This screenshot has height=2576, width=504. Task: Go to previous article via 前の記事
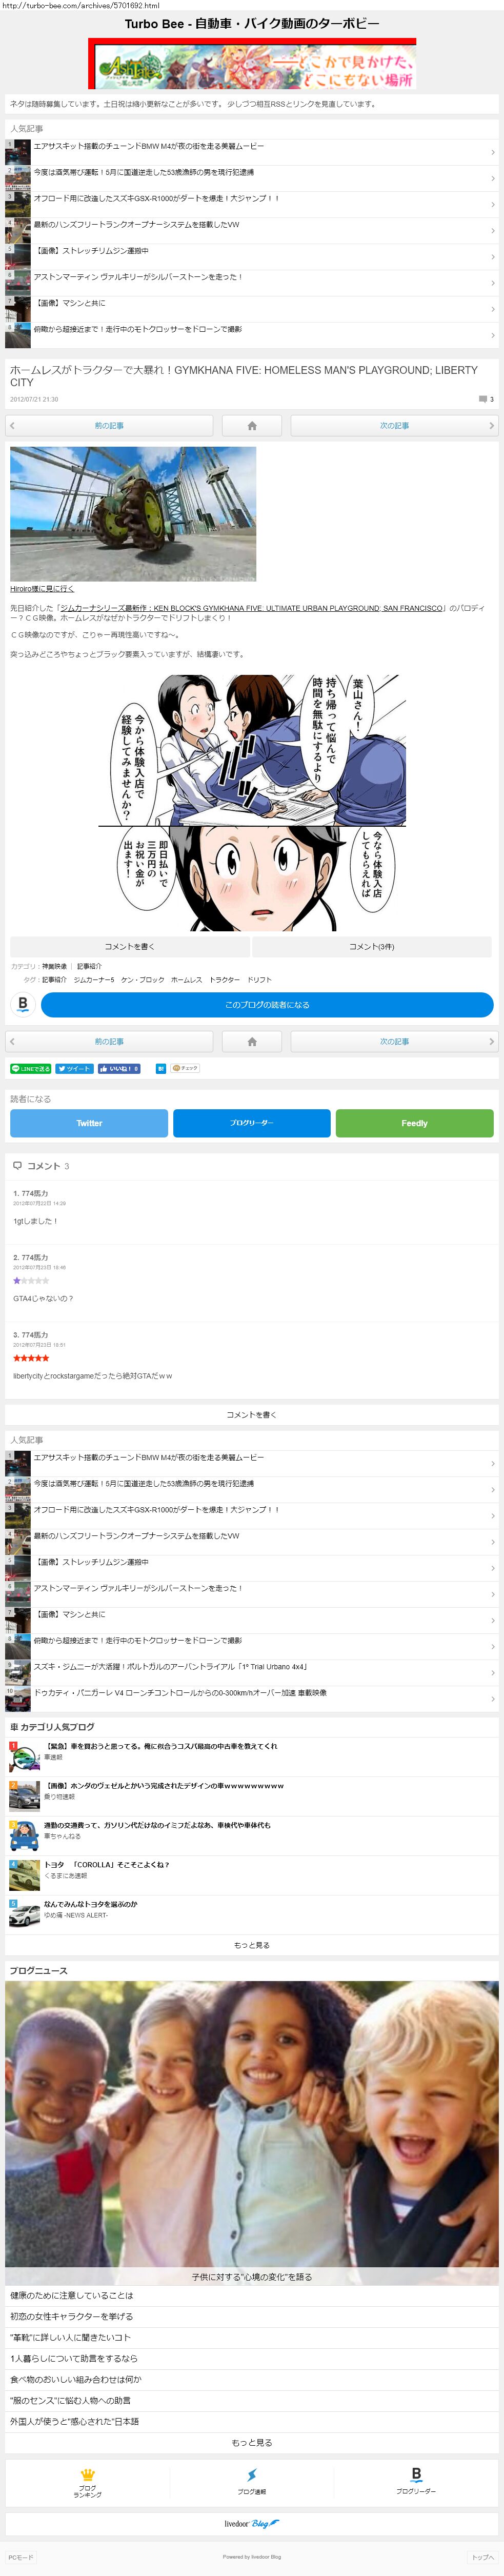coord(109,425)
